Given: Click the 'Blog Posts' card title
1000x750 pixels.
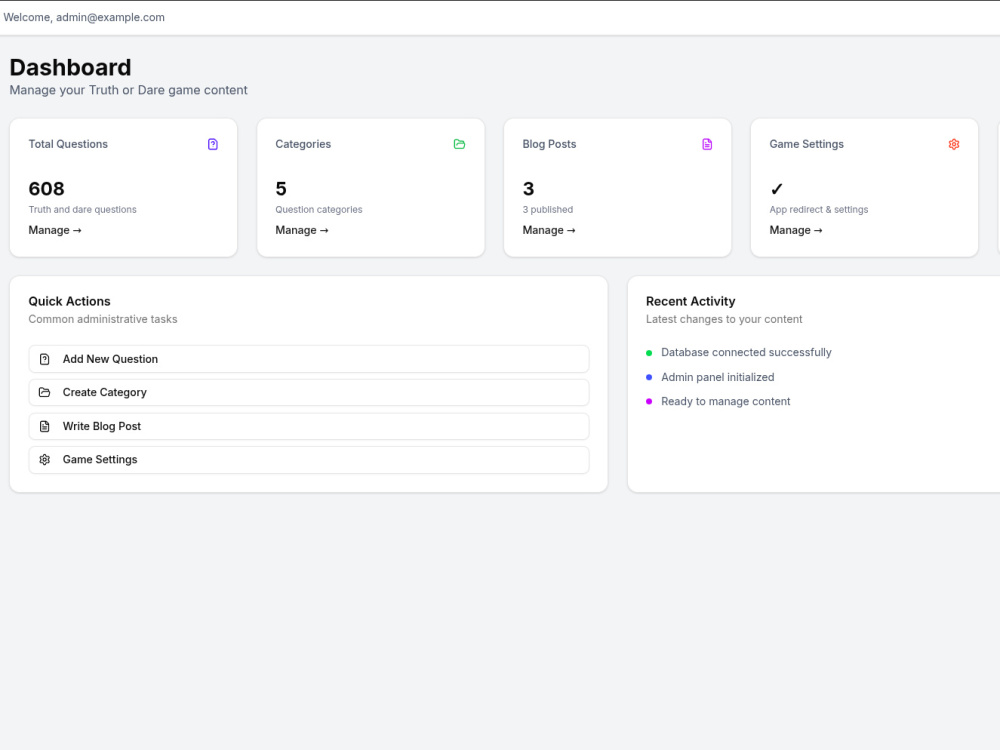Looking at the screenshot, I should pos(549,144).
